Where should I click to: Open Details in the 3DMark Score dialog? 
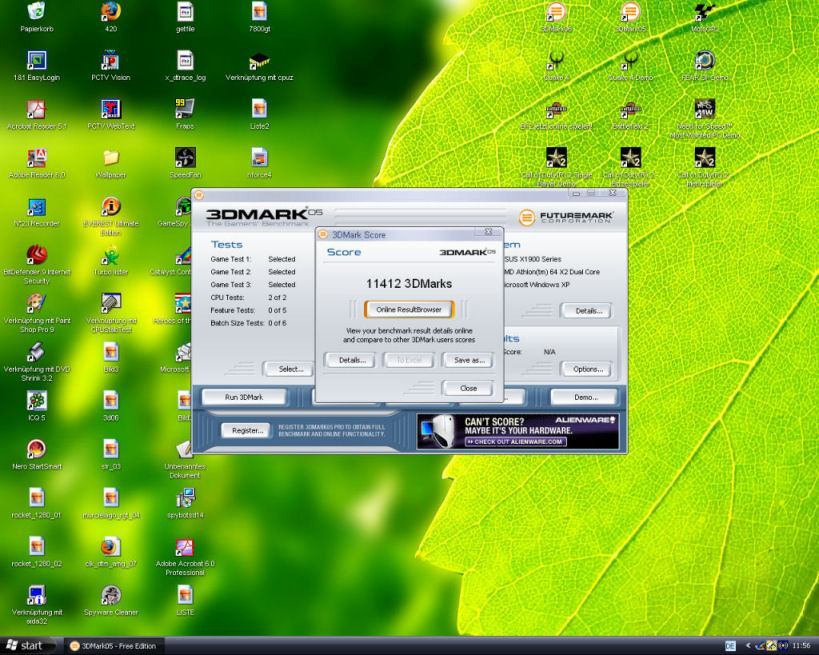point(349,360)
